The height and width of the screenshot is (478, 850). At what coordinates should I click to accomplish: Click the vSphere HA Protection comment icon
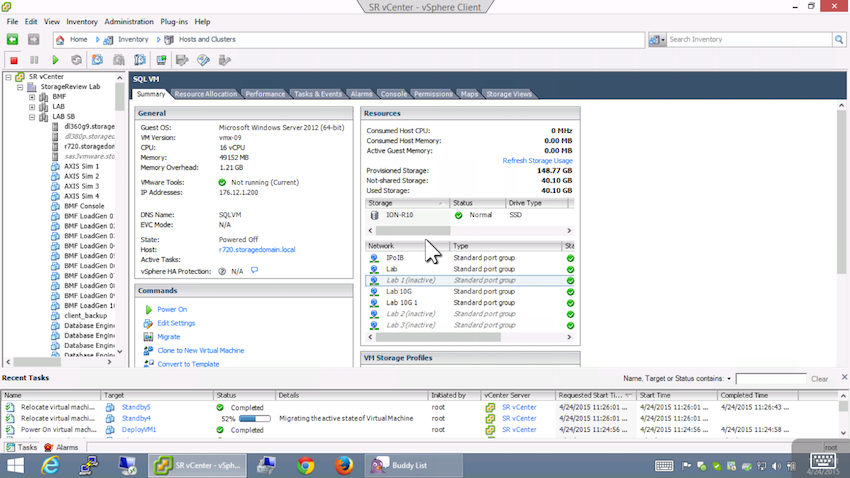click(254, 270)
